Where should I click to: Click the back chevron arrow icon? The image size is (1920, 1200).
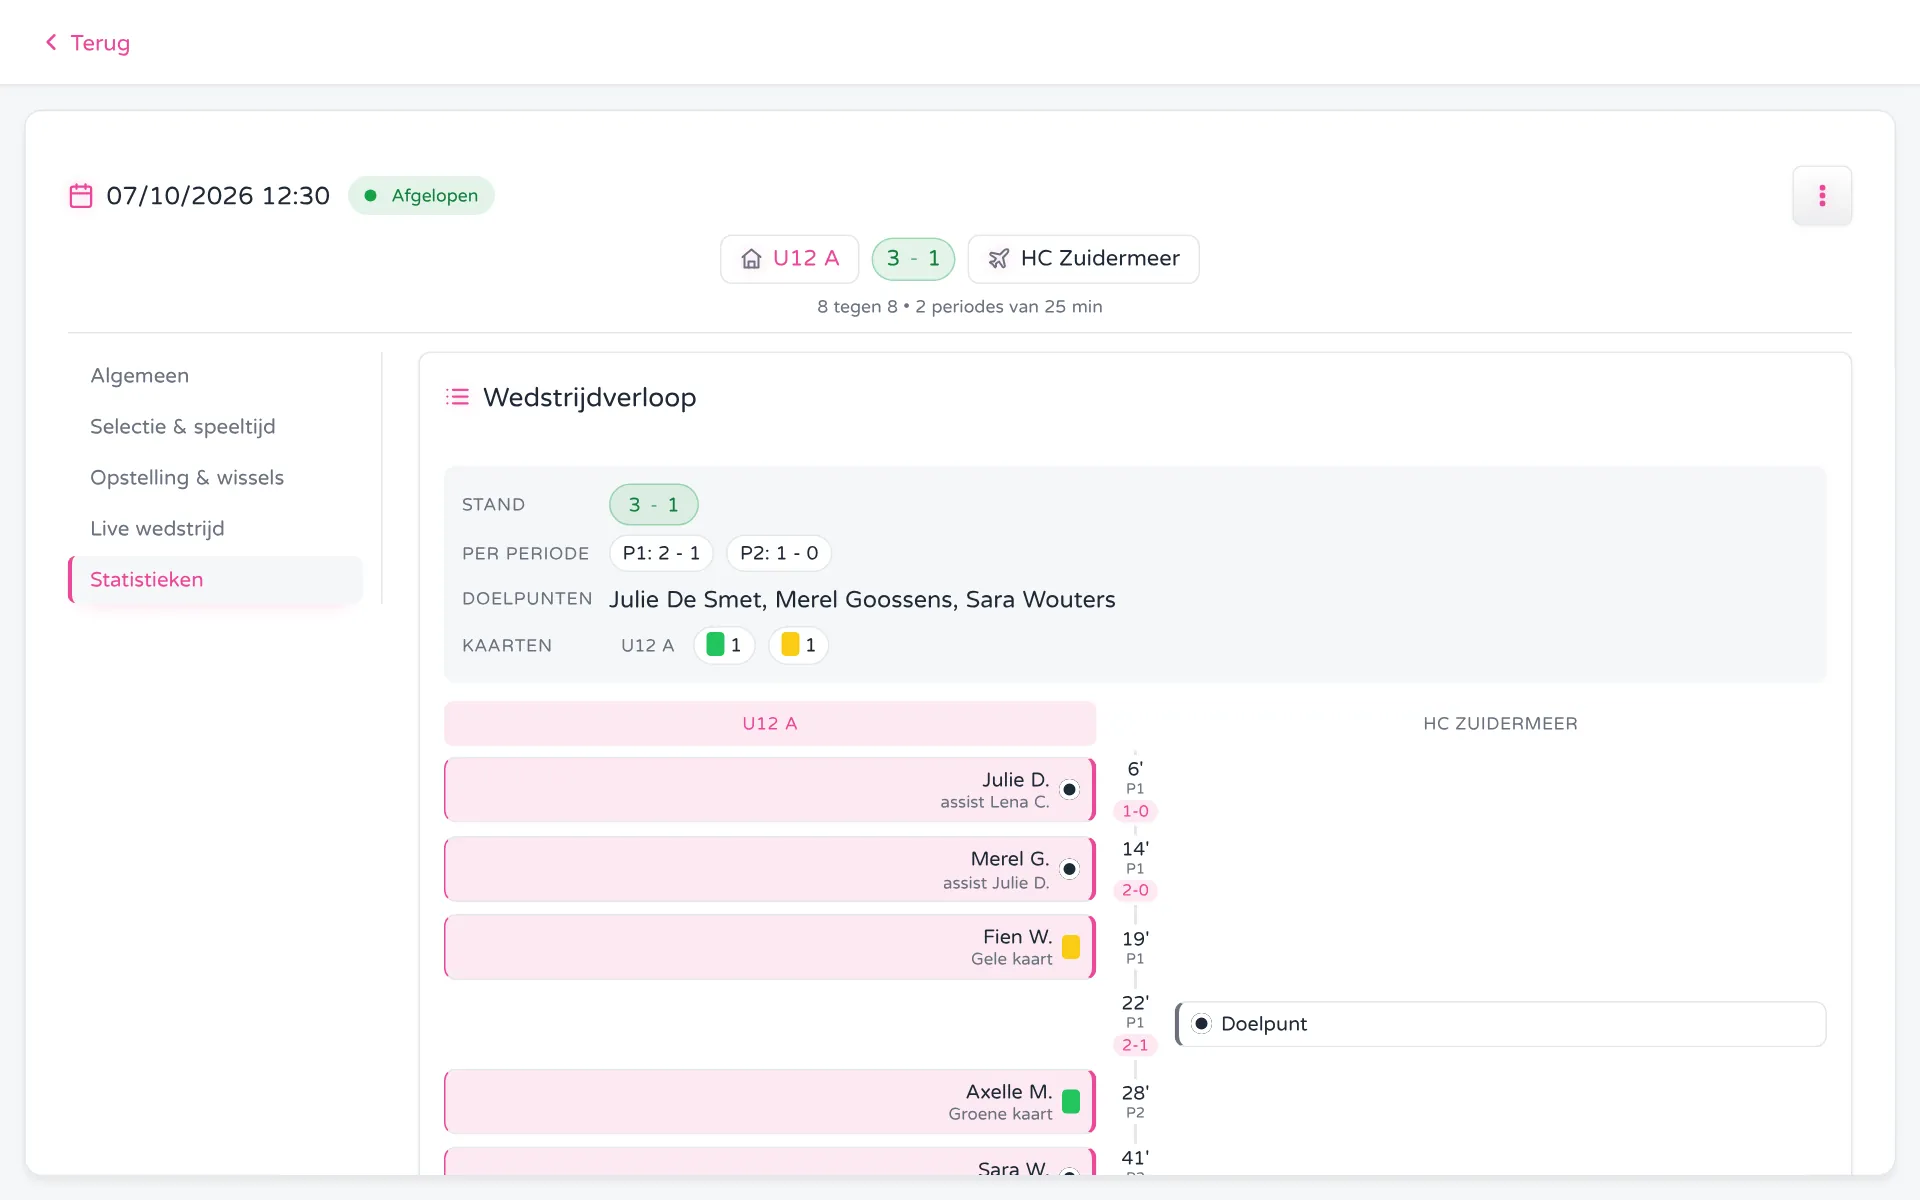point(51,42)
